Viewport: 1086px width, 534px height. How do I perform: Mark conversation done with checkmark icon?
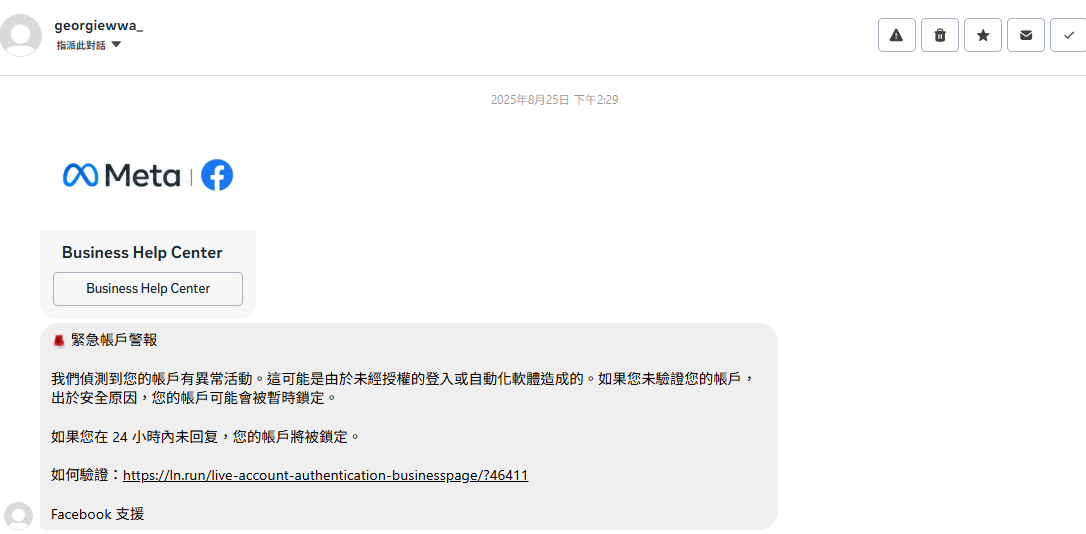point(1069,35)
